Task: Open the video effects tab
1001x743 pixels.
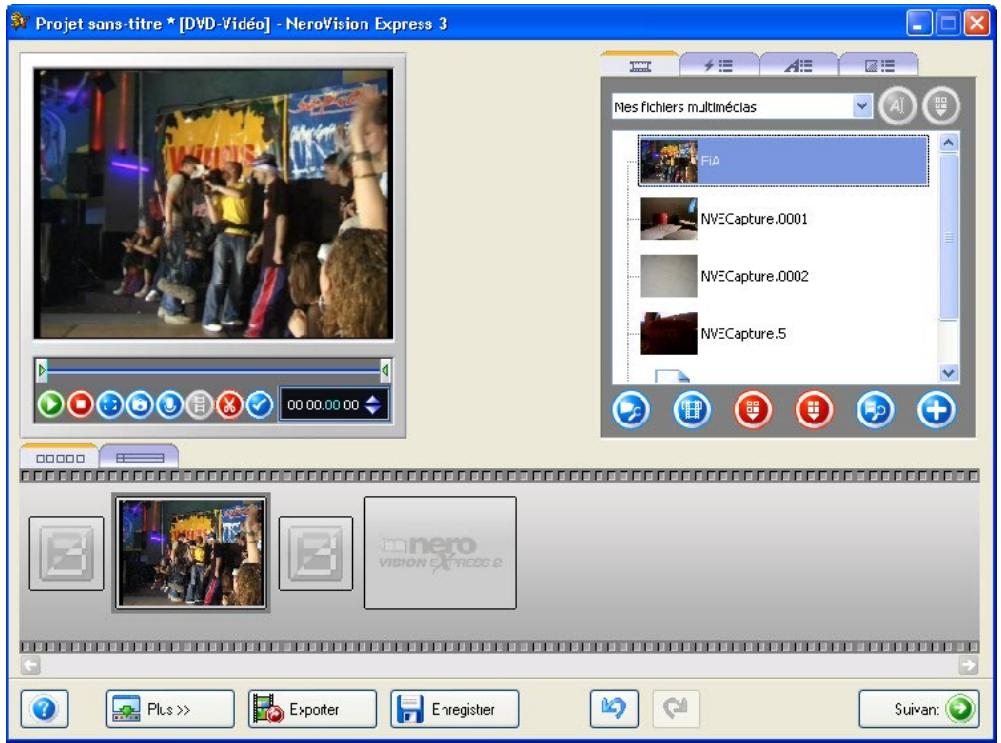Action: [719, 66]
